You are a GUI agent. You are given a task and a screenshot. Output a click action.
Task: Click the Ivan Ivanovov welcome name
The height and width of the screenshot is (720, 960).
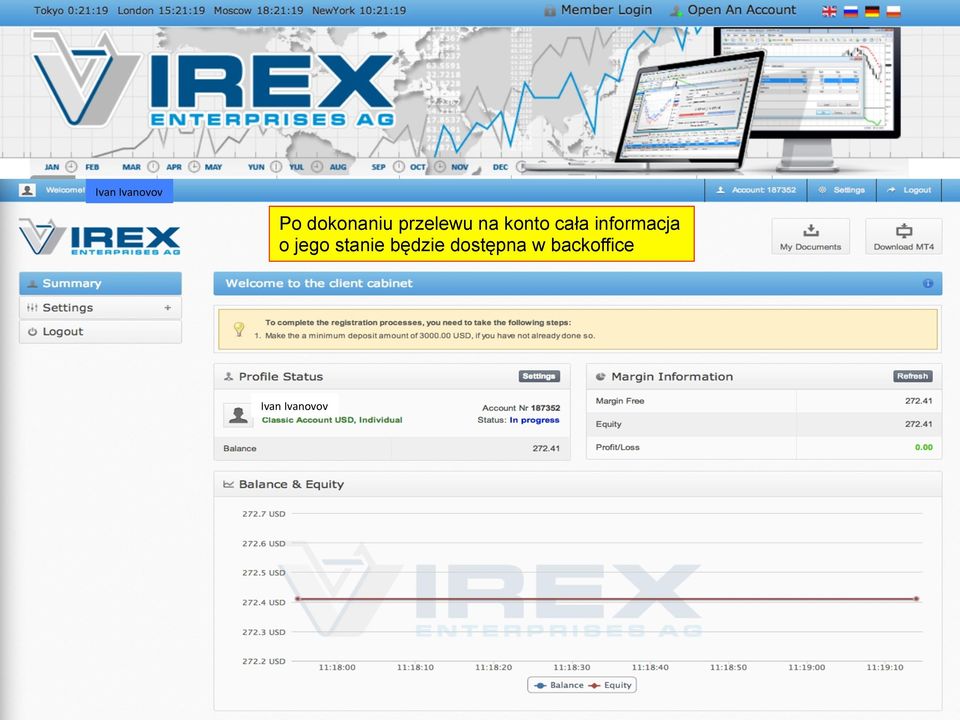[x=129, y=192]
